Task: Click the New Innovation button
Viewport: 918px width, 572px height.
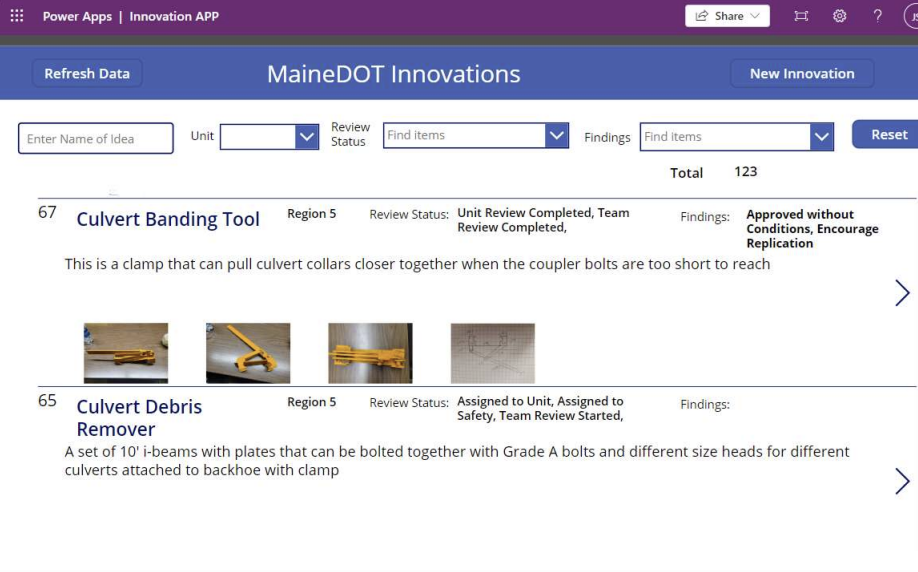Action: coord(802,73)
